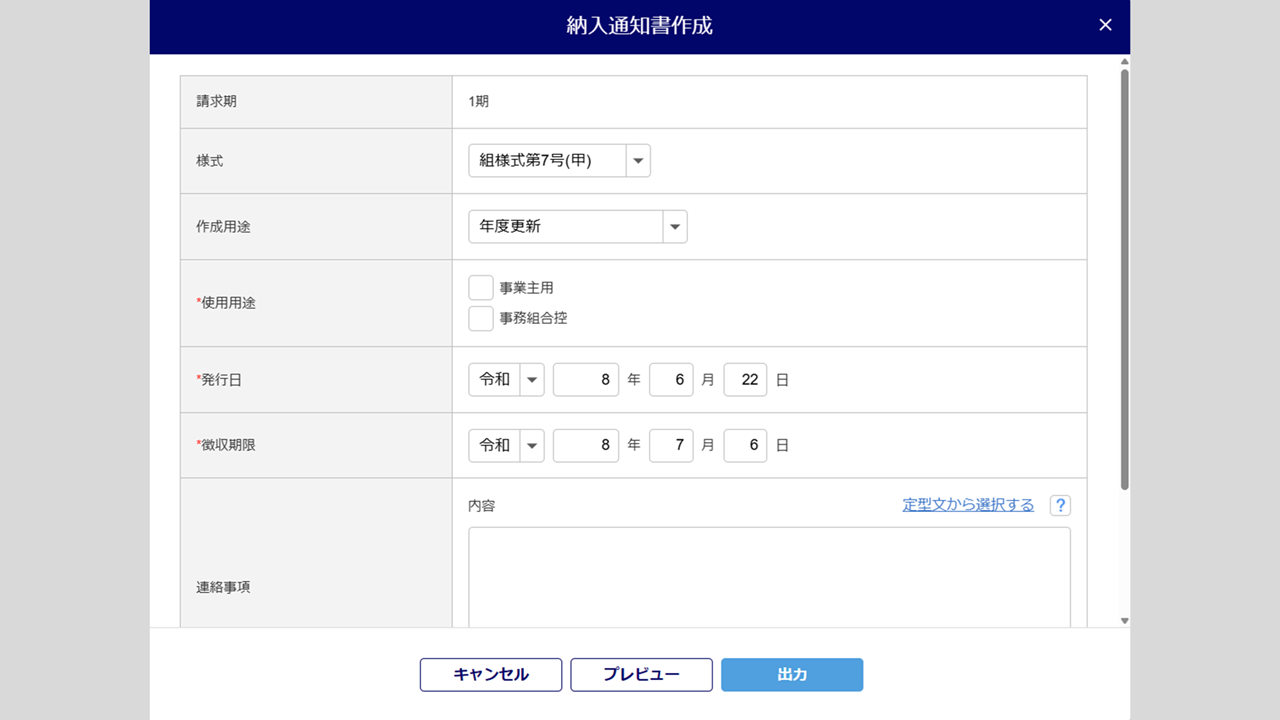1280x720 pixels.
Task: Click the 徴収期限 year field
Action: click(x=586, y=445)
